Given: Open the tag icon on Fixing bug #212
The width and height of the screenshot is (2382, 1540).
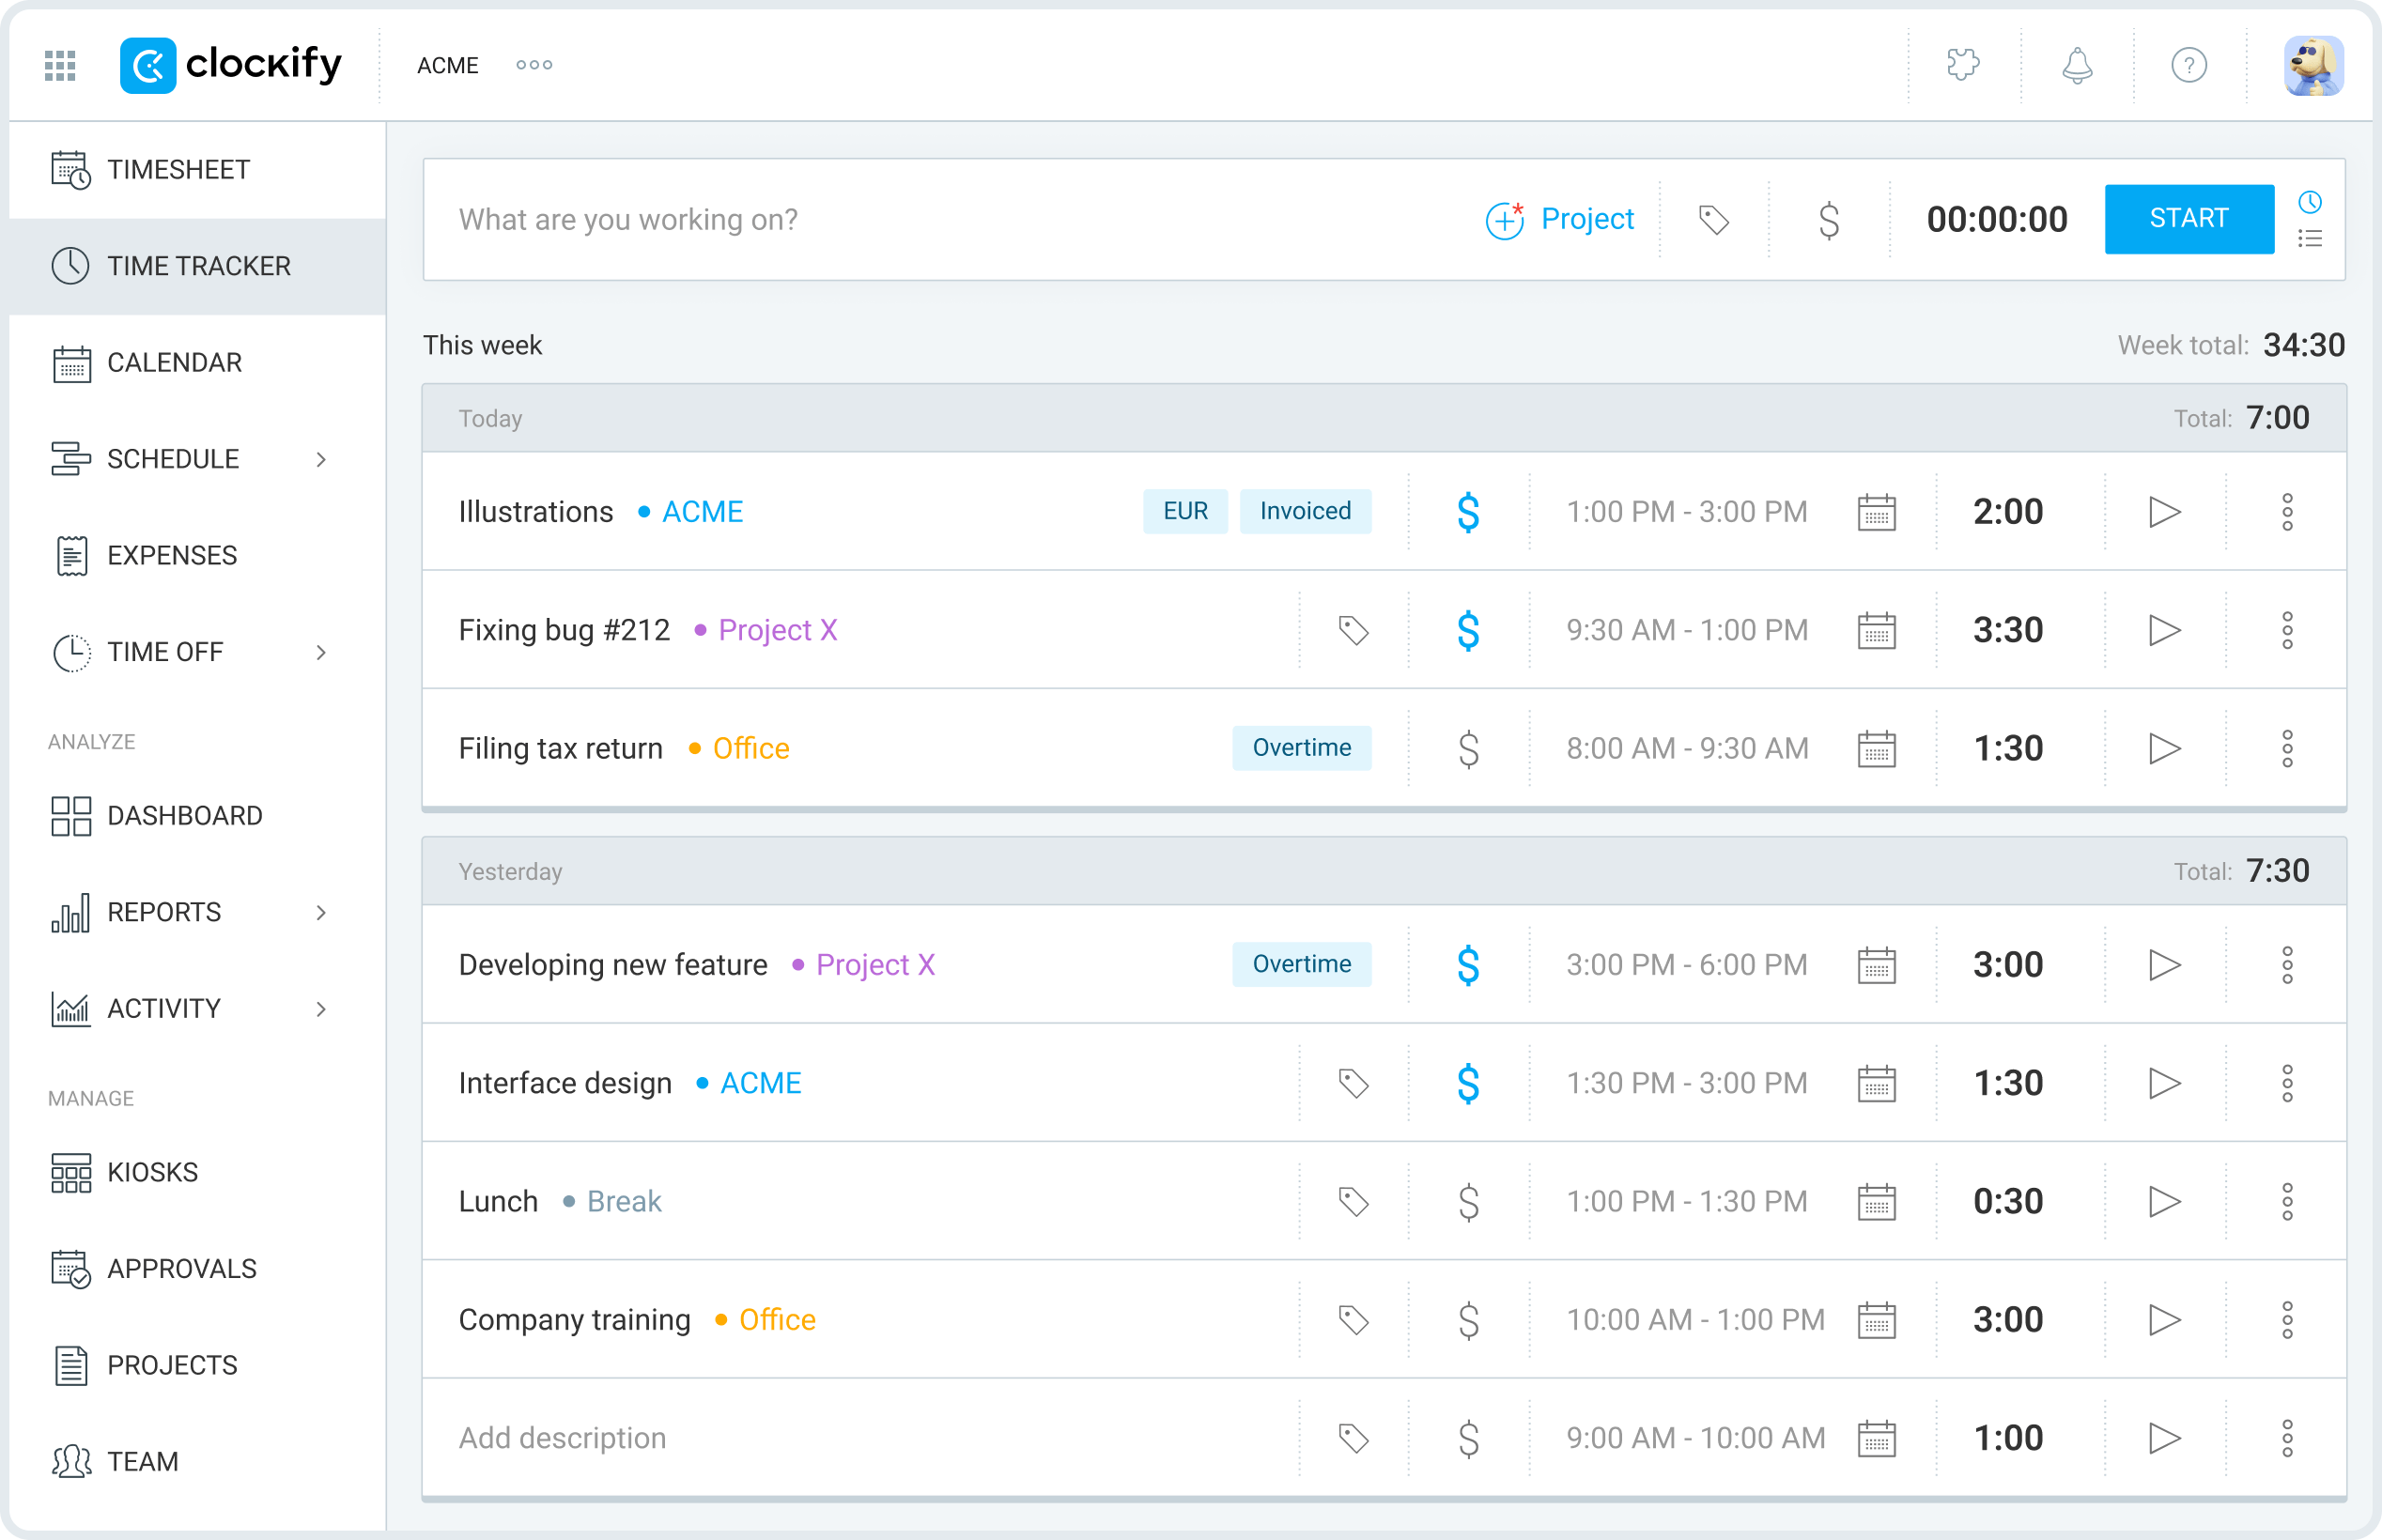Looking at the screenshot, I should [1354, 630].
